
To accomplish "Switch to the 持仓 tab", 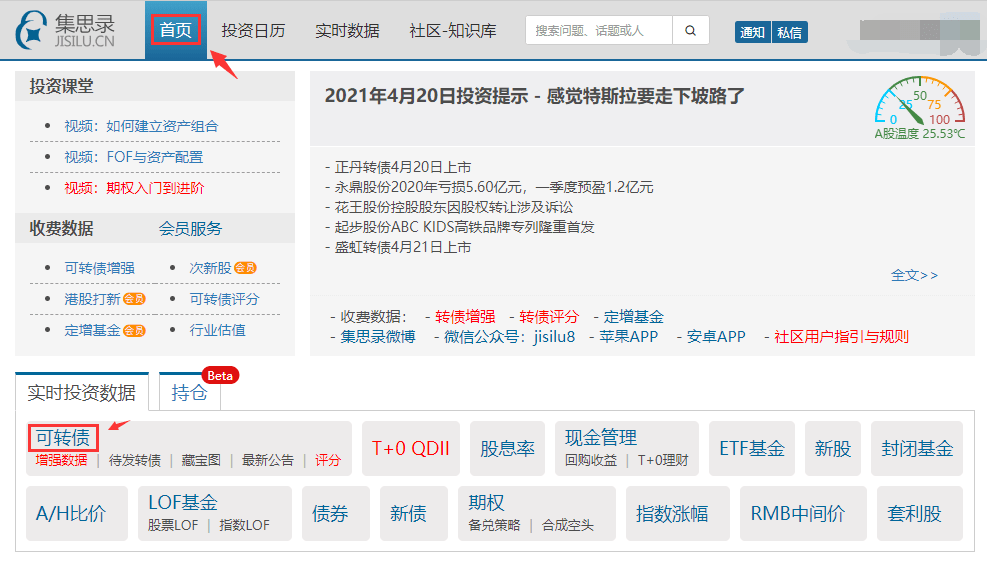I will (189, 393).
